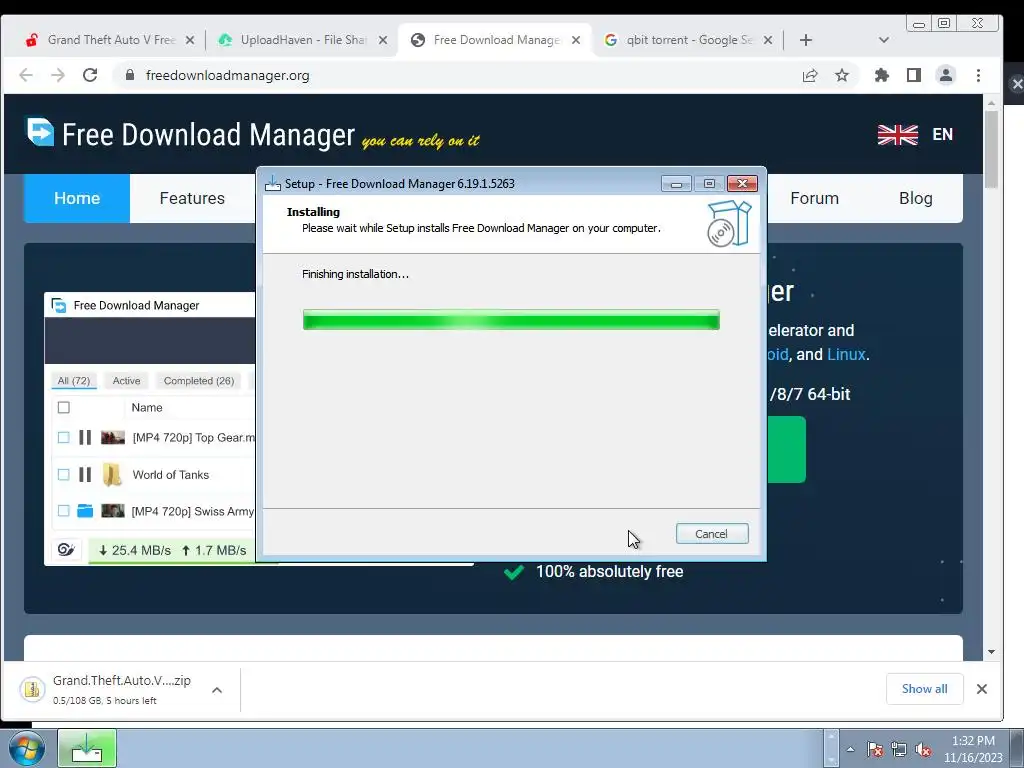This screenshot has width=1024, height=768.
Task: Tick the checkbox for Swiss Army row
Action: tap(63, 511)
